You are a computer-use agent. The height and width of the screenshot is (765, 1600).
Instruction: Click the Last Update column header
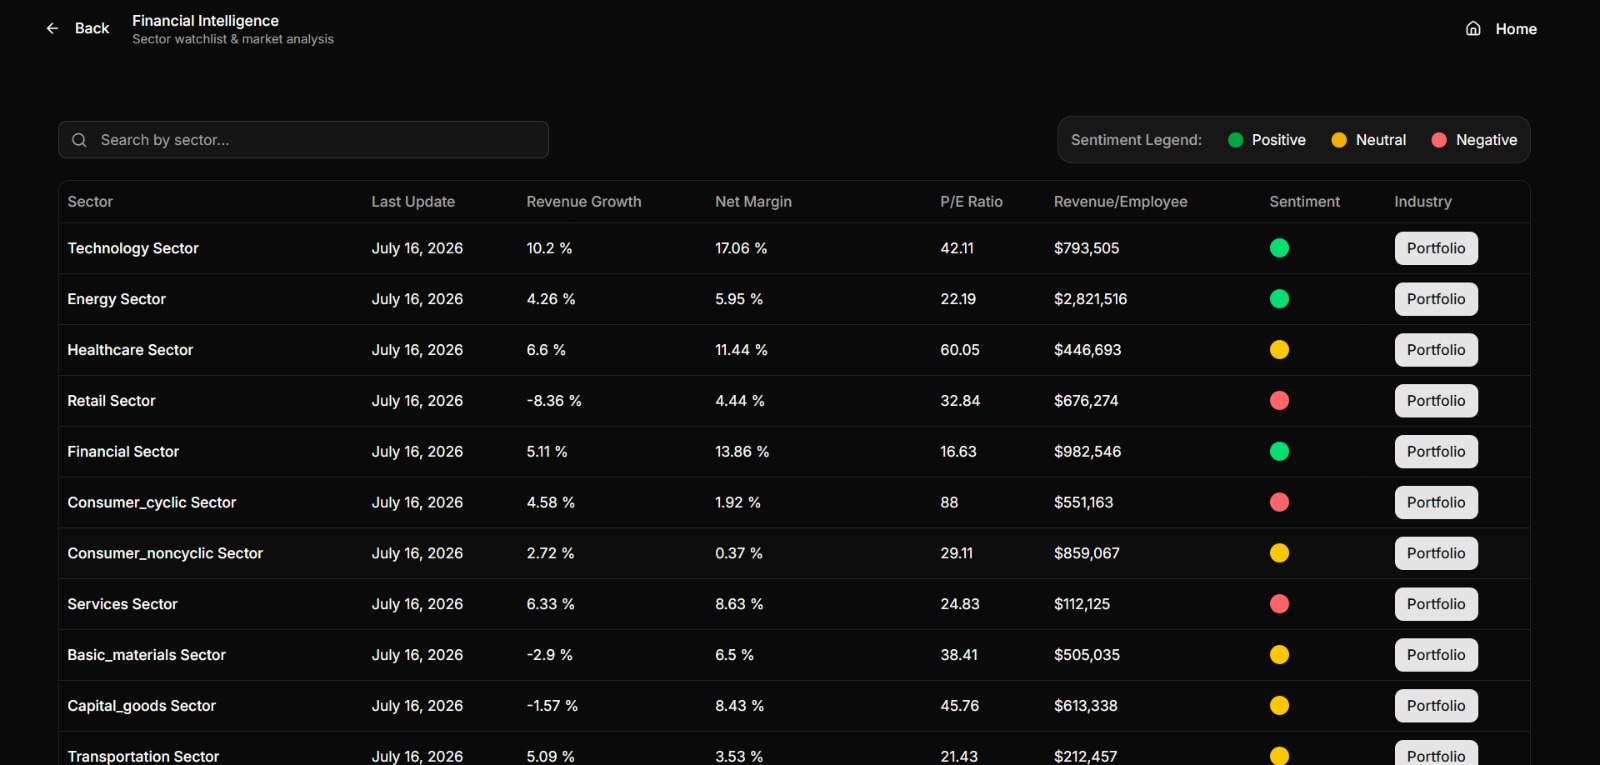(413, 202)
